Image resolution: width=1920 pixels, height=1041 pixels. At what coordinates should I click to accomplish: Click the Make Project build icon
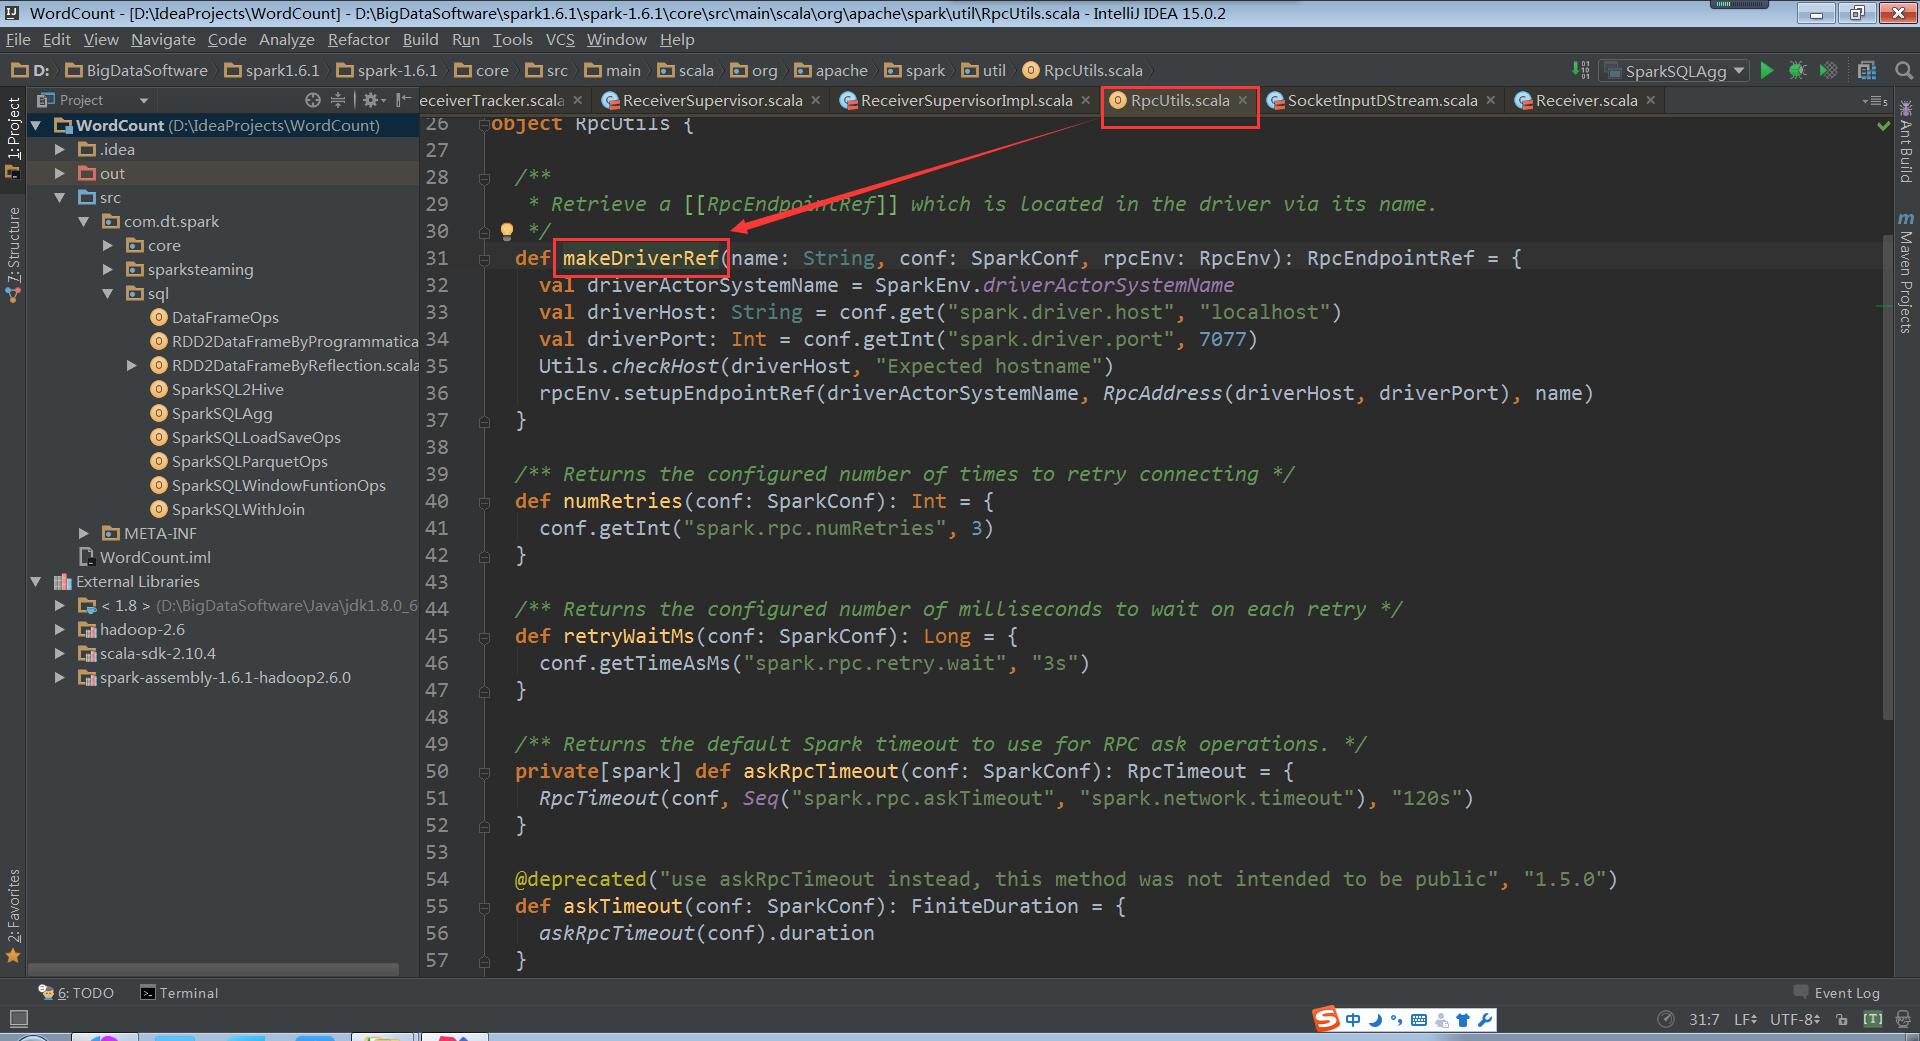1580,70
